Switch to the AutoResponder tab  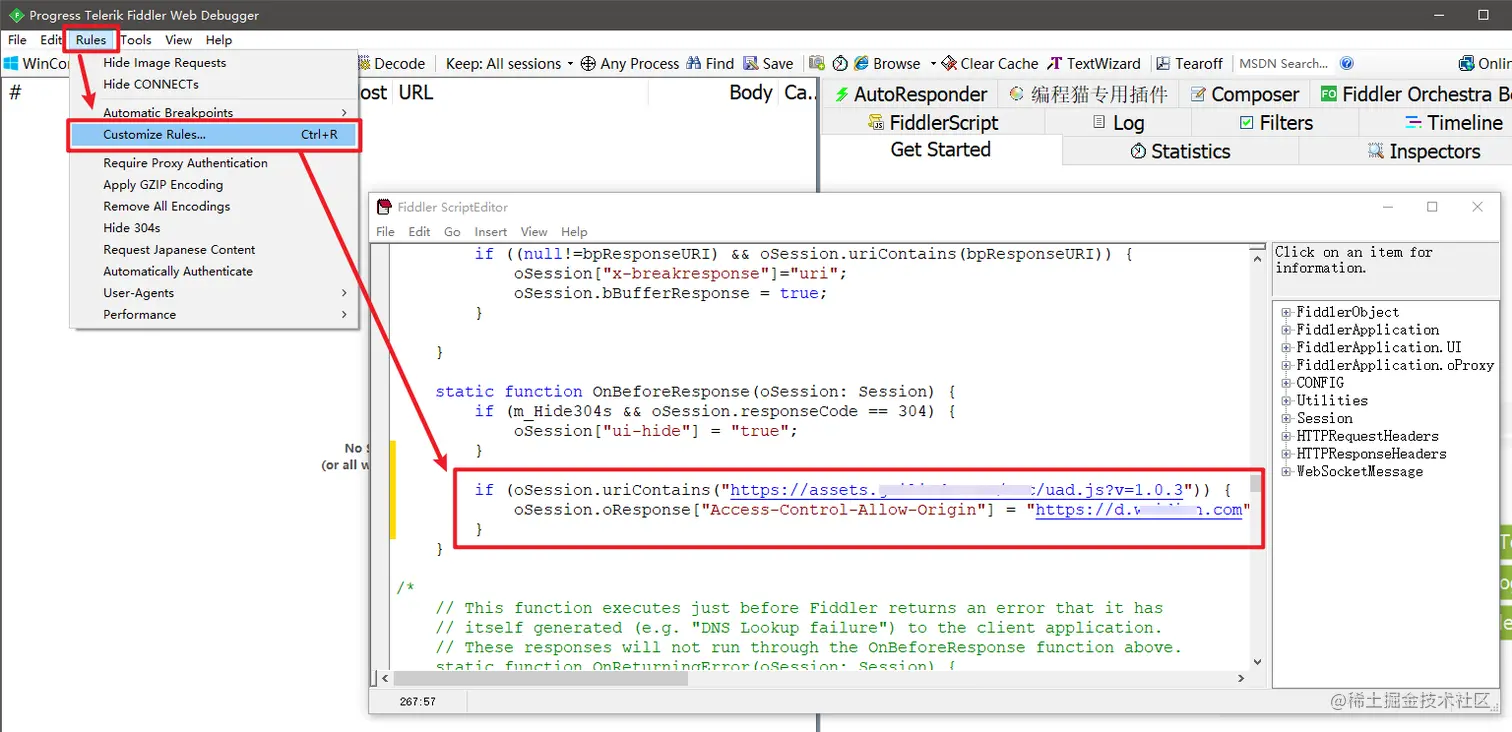tap(908, 94)
